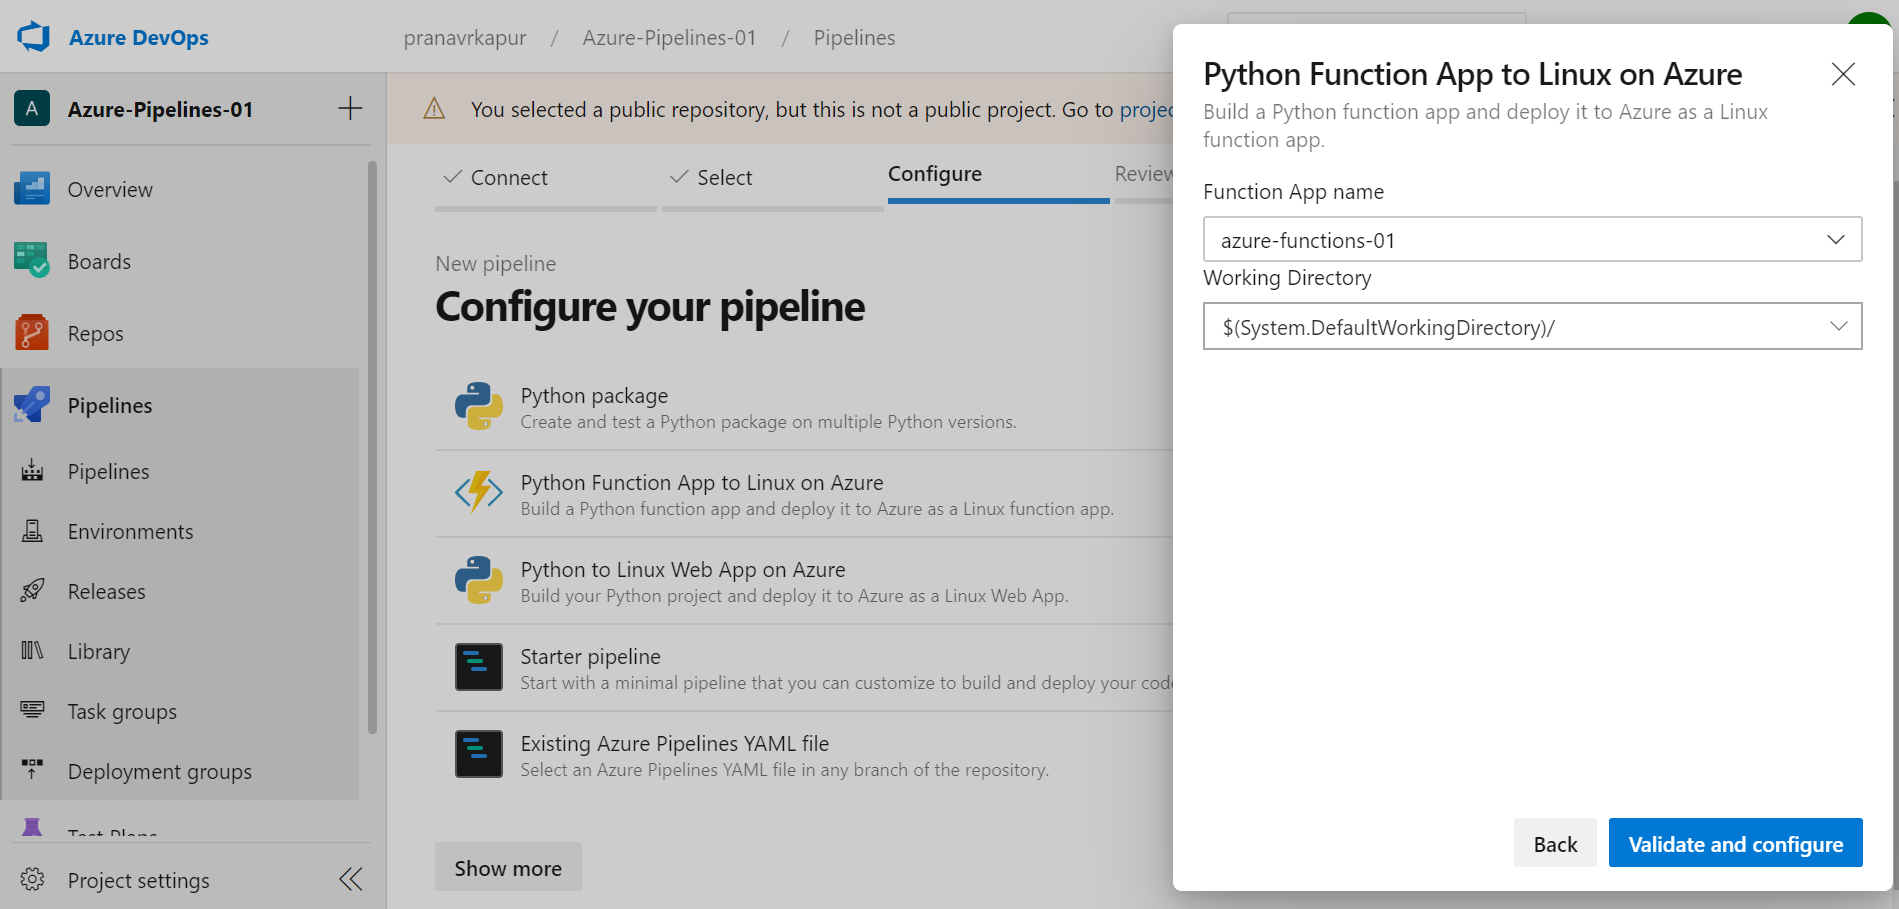Collapse the left sidebar
Viewport: 1899px width, 909px height.
click(x=350, y=879)
